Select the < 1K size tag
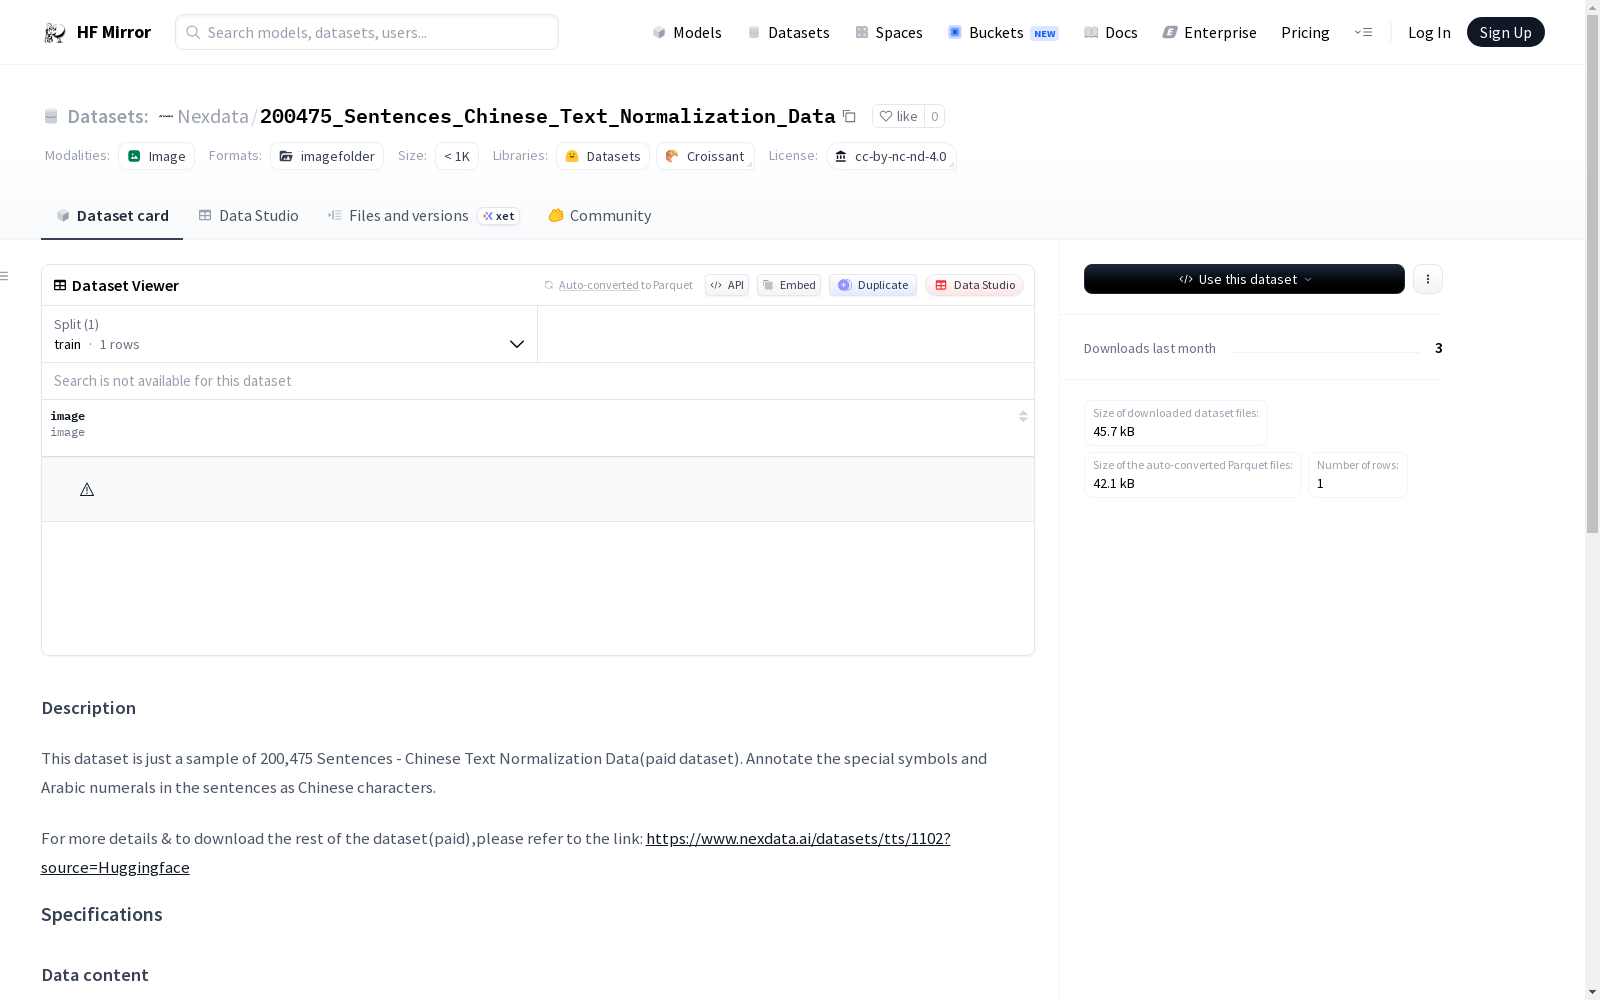 click(x=457, y=156)
